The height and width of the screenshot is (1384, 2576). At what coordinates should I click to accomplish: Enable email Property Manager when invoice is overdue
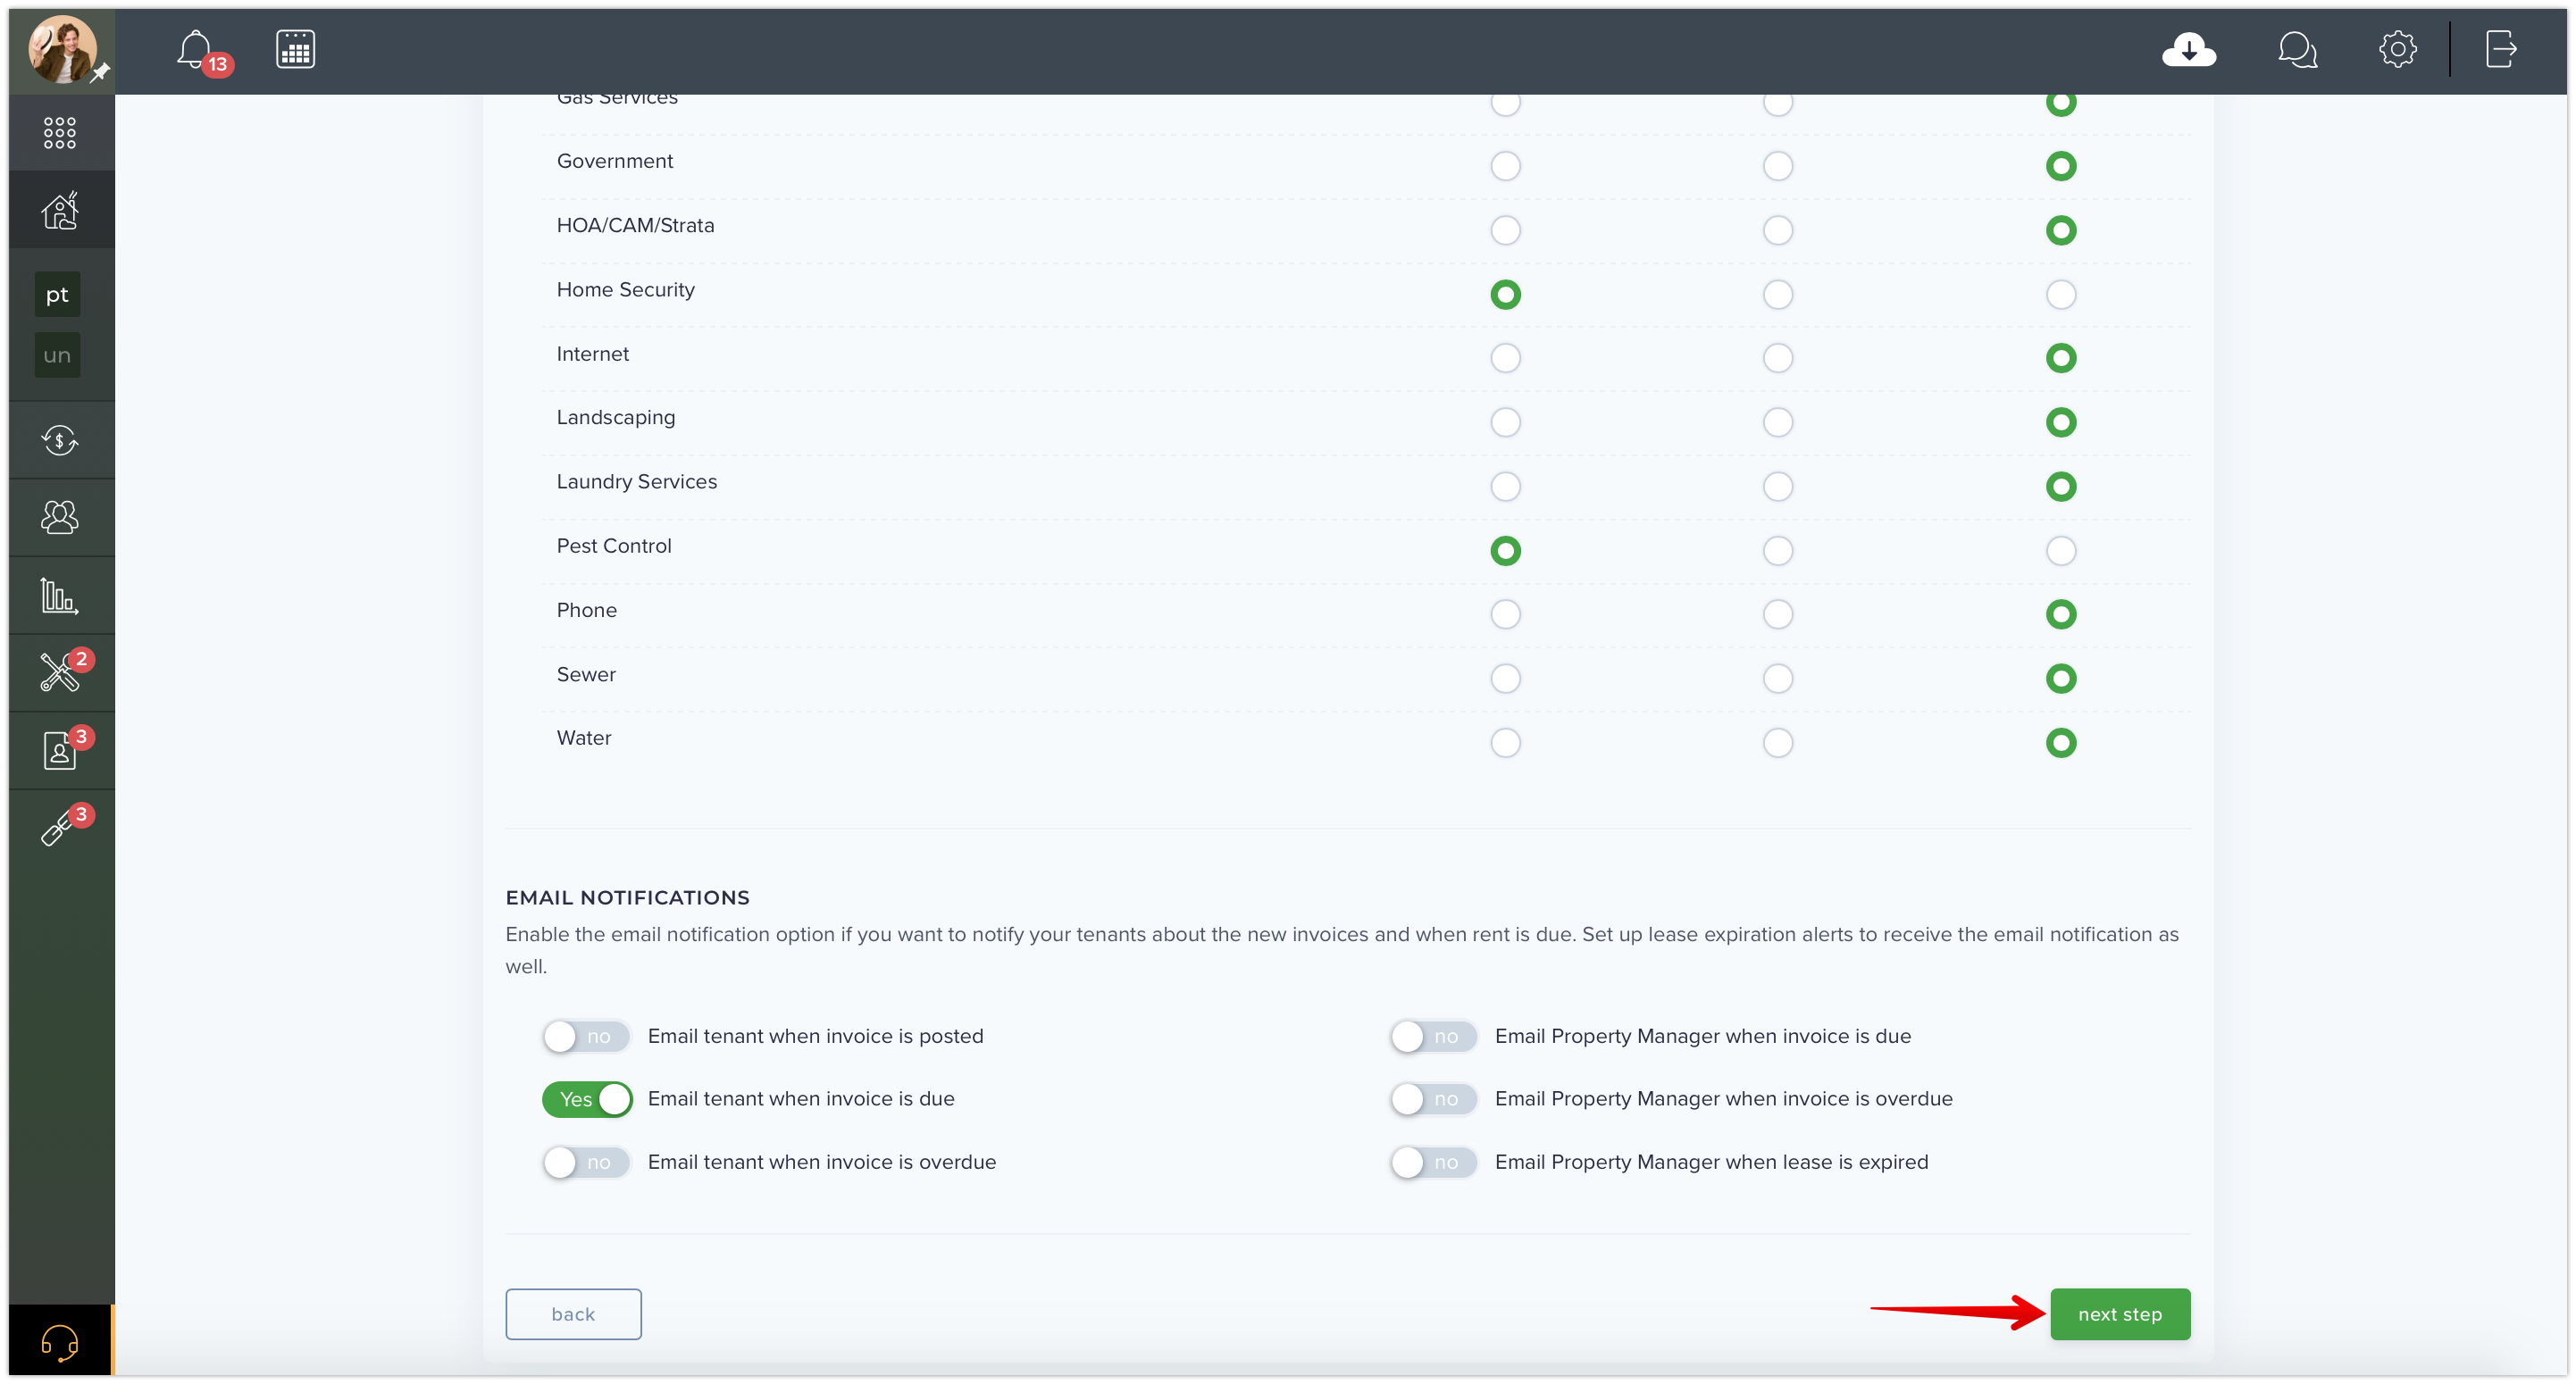click(x=1434, y=1099)
